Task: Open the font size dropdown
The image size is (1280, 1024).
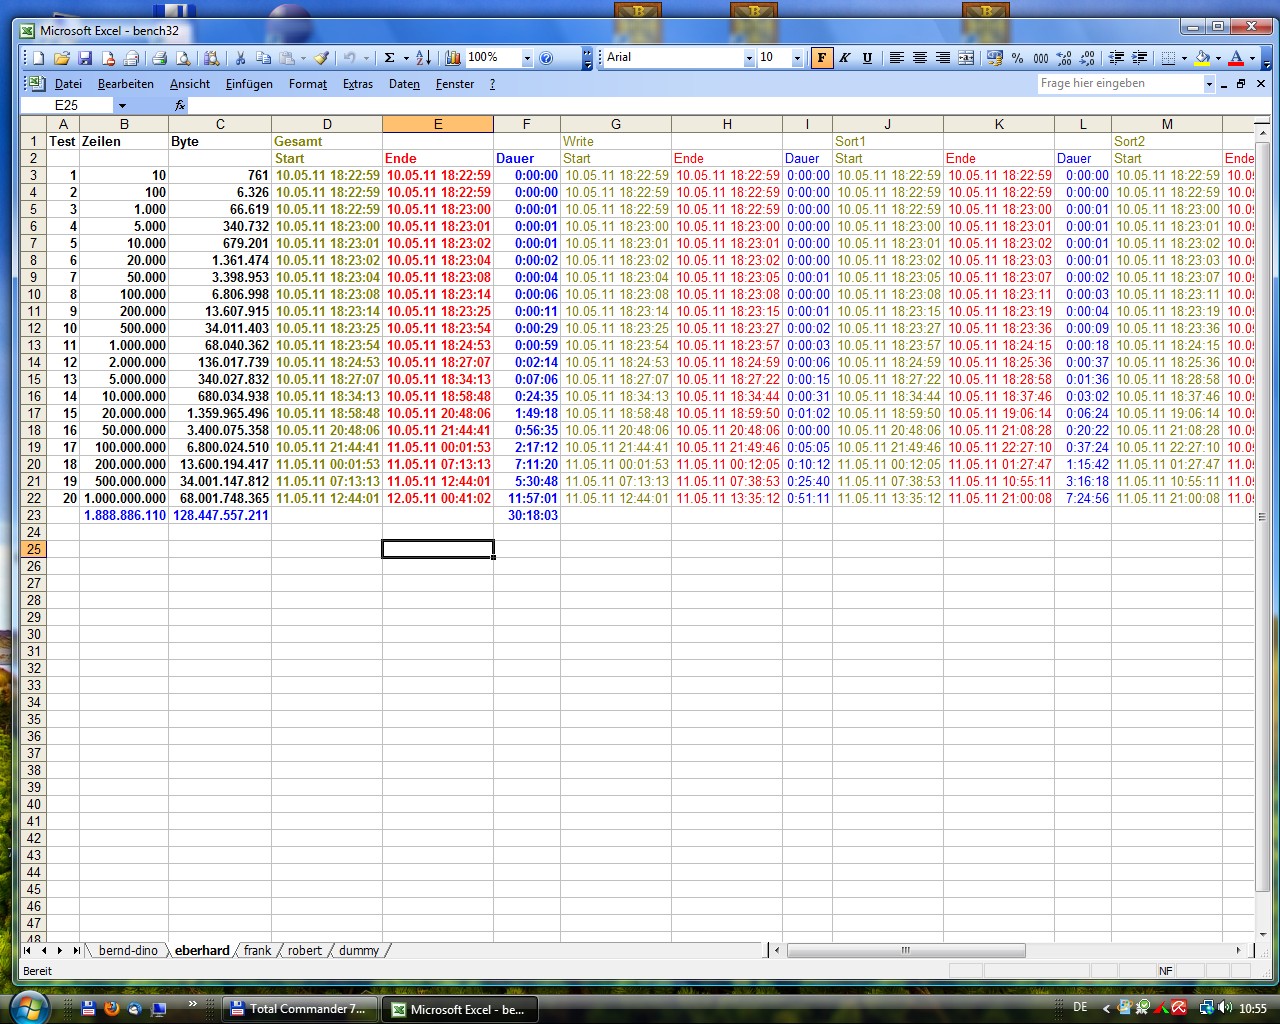Action: point(797,58)
